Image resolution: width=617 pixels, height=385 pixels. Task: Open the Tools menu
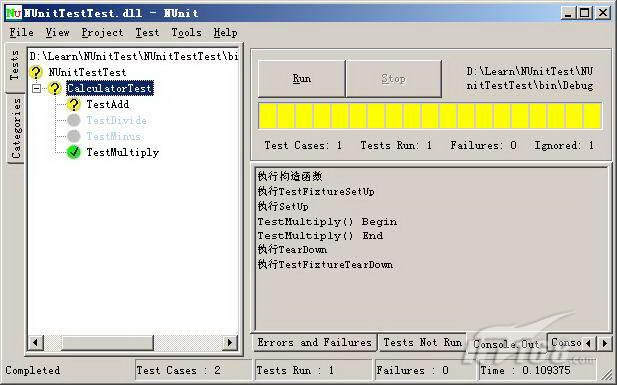tap(187, 32)
